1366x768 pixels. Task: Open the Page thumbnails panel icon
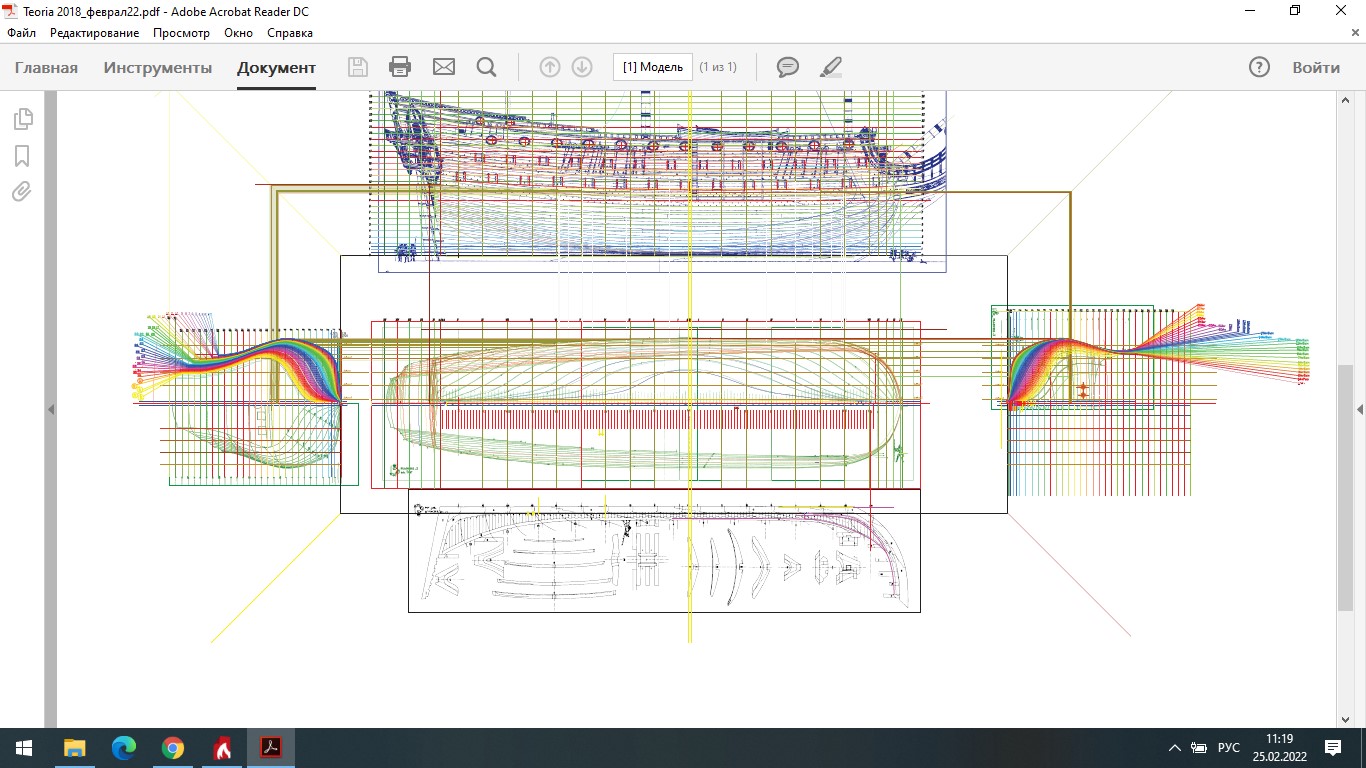point(22,119)
